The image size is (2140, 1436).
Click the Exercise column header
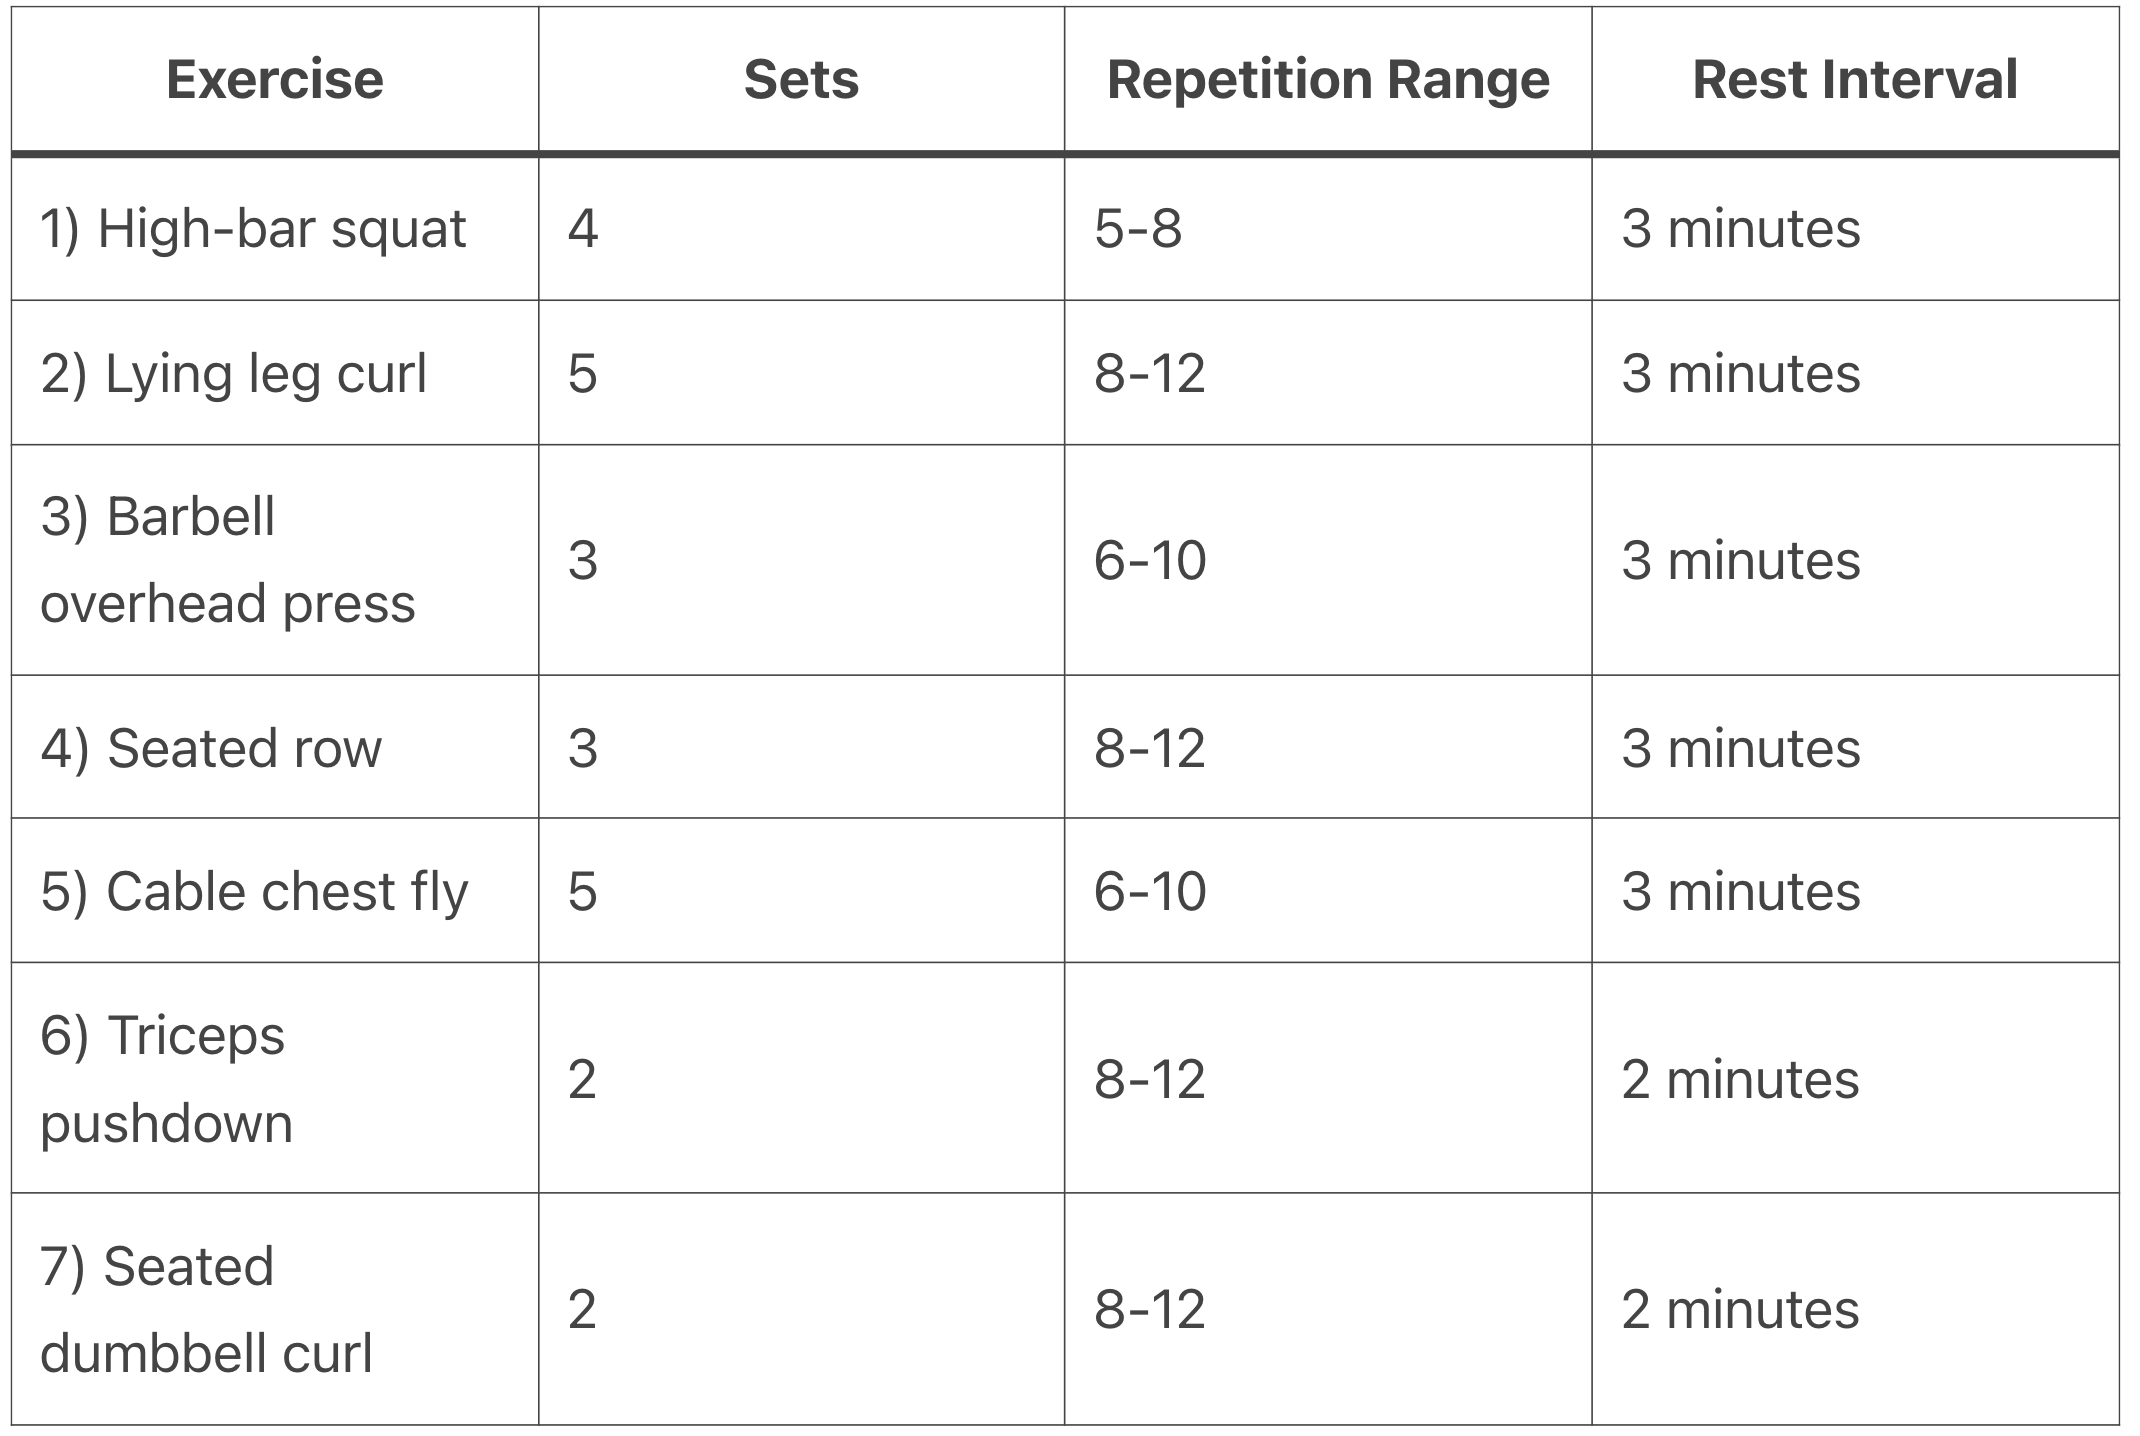tap(275, 80)
